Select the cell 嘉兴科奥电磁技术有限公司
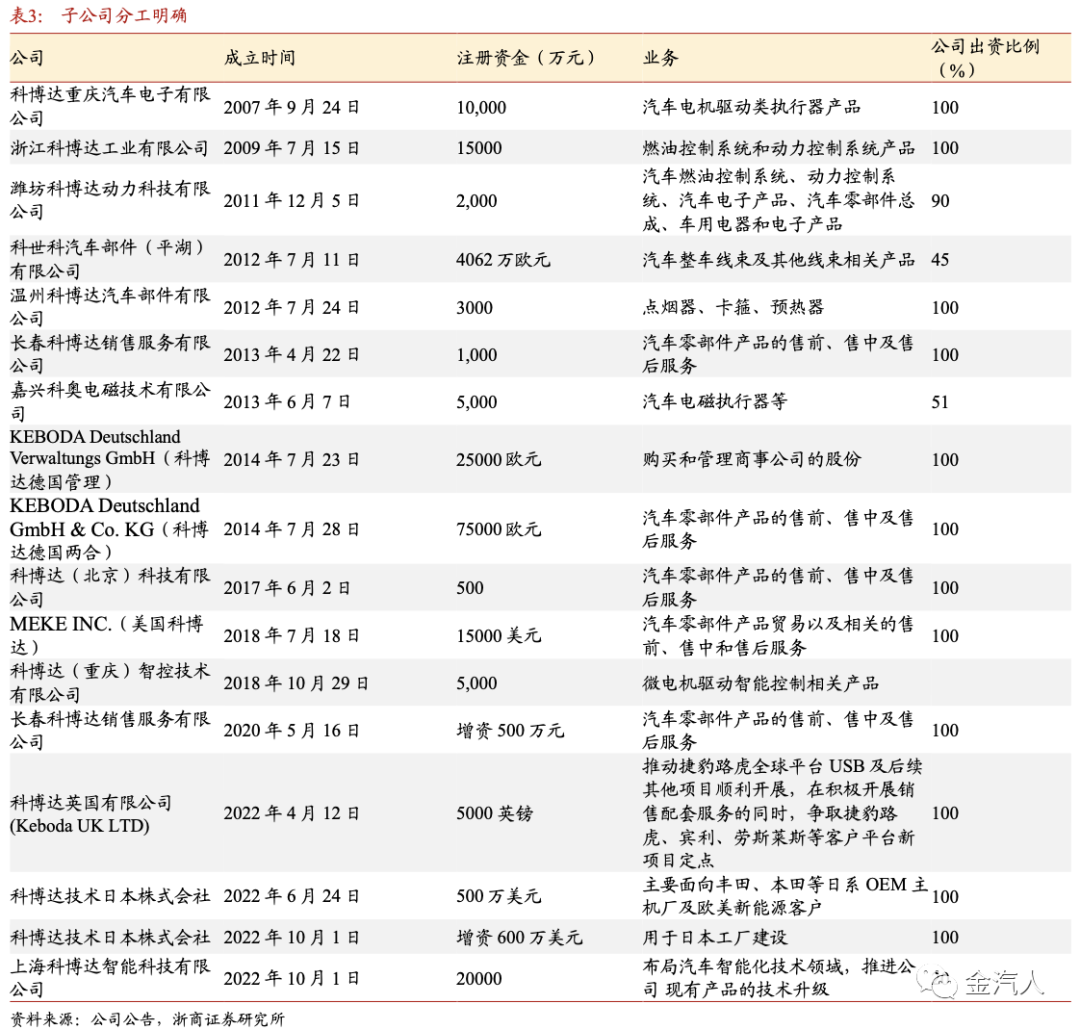 tap(110, 401)
